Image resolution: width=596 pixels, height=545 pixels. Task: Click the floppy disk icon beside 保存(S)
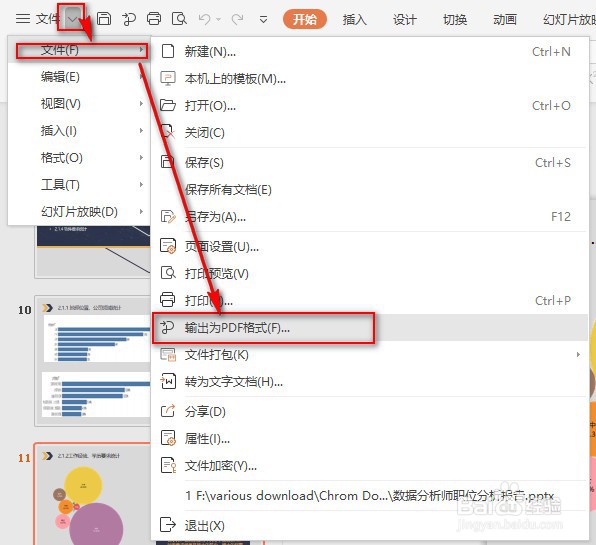[x=168, y=162]
